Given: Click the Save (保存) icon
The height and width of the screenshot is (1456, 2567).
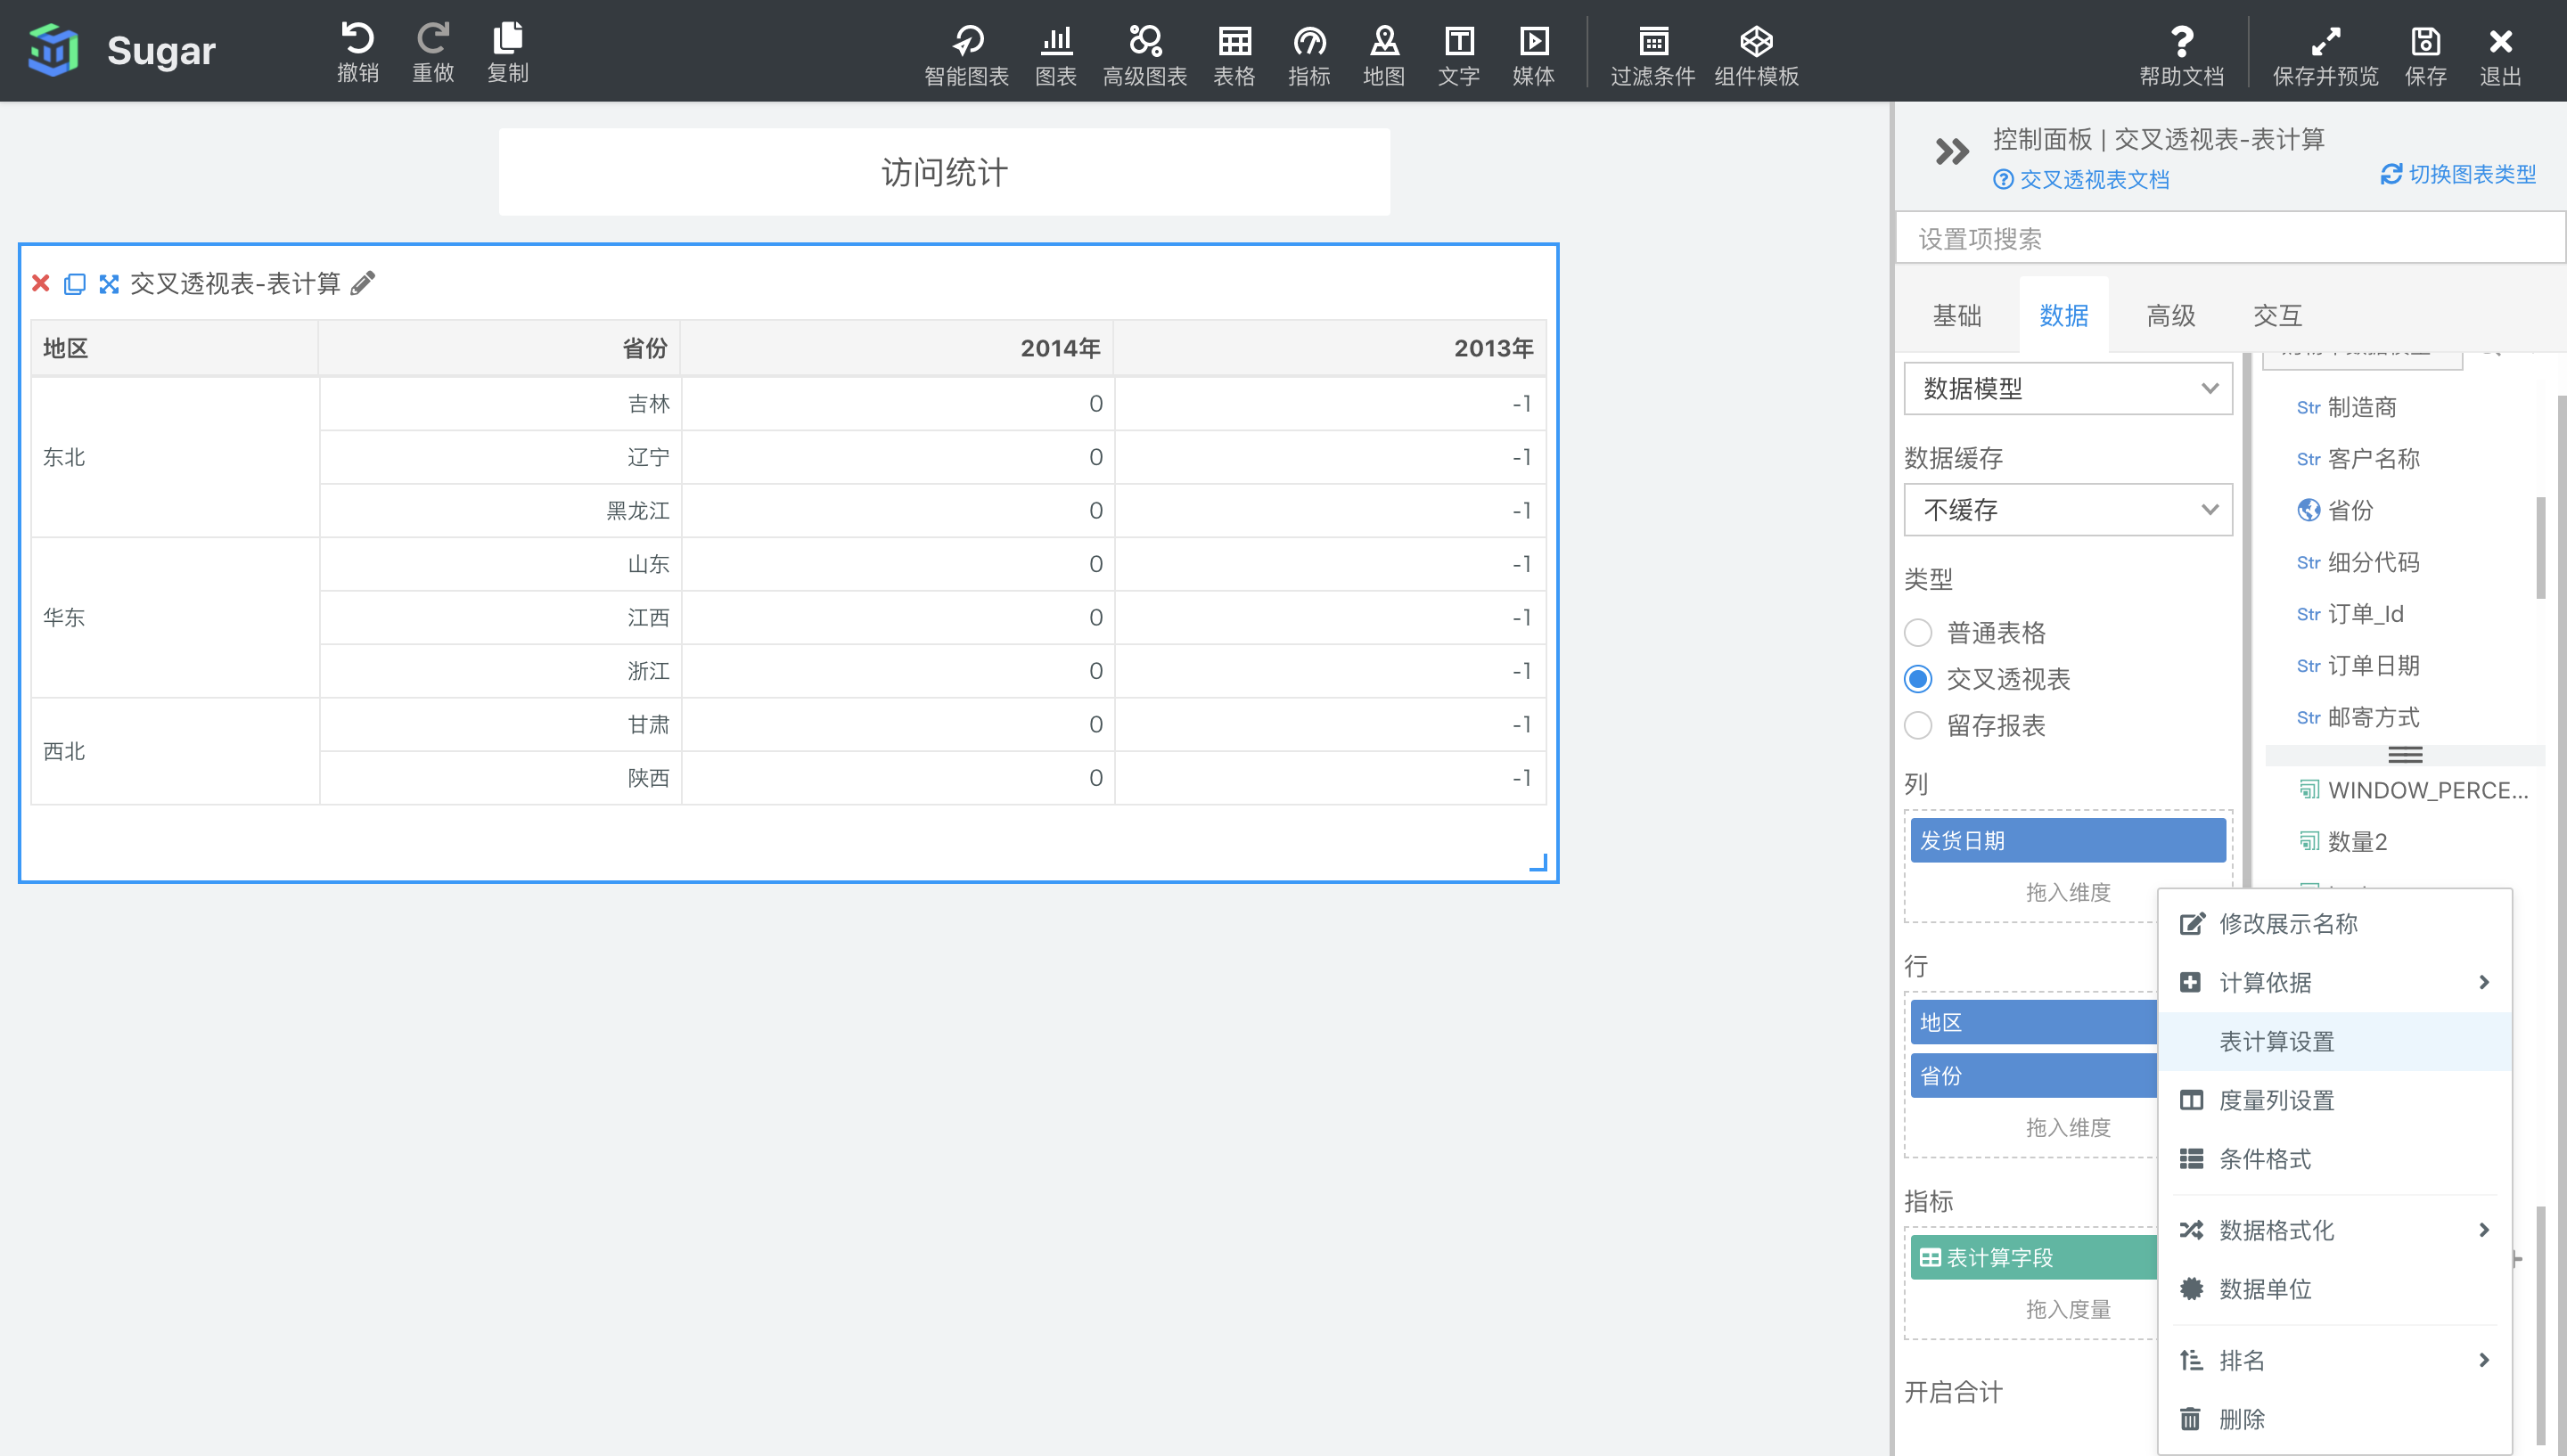Looking at the screenshot, I should (x=2425, y=55).
